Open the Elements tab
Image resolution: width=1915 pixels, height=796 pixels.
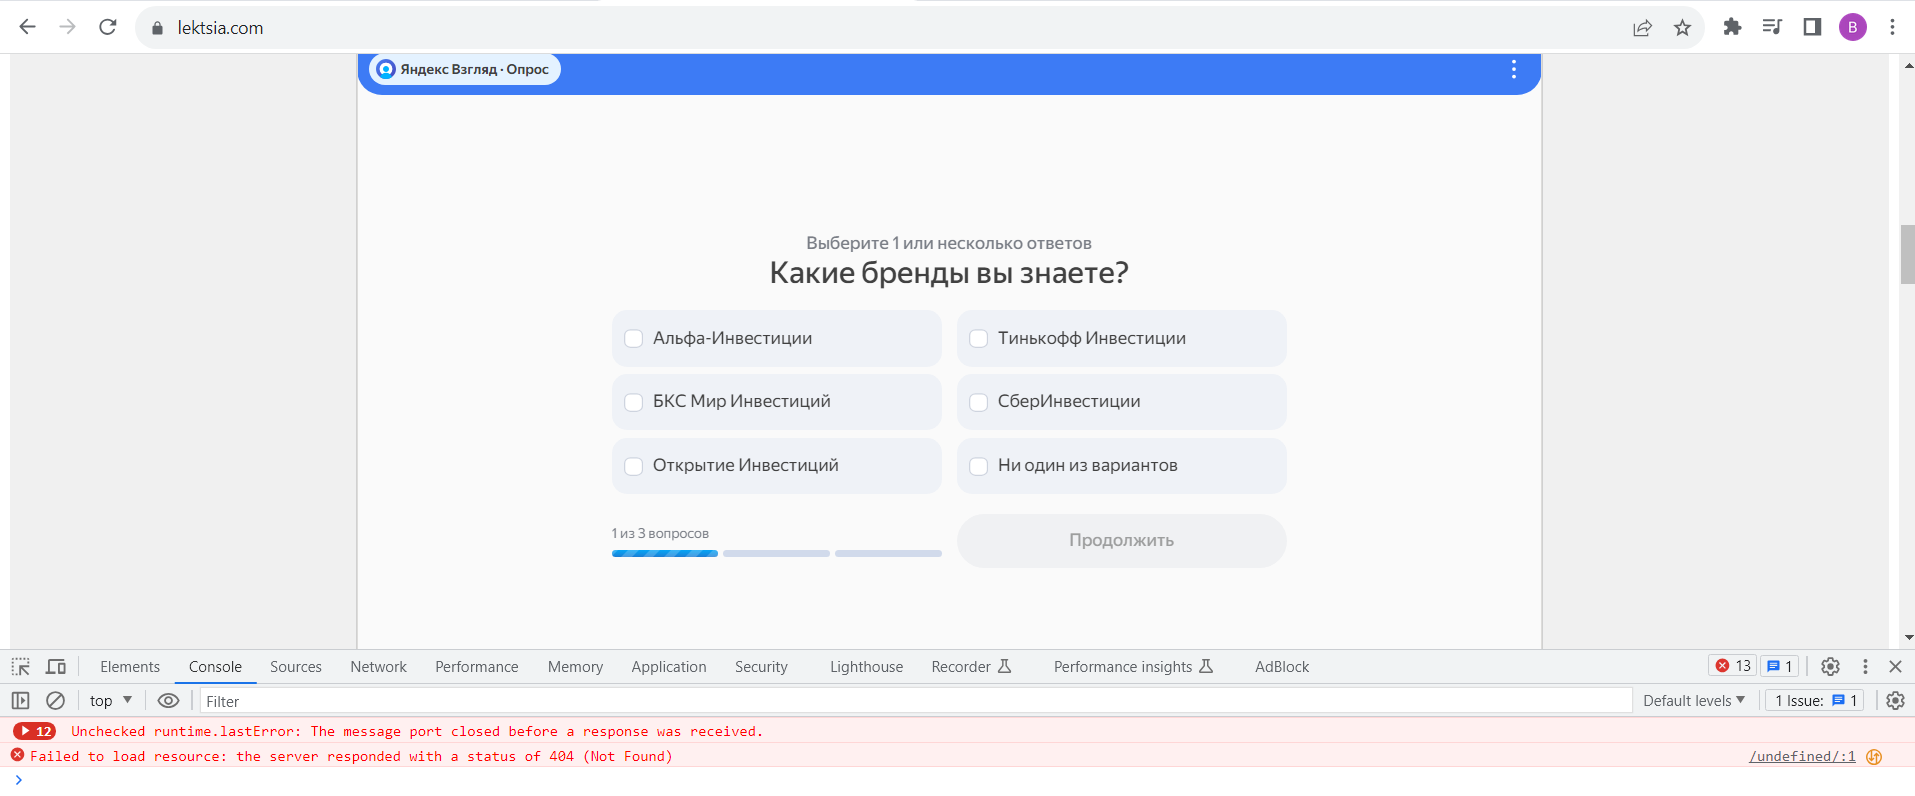click(x=130, y=667)
